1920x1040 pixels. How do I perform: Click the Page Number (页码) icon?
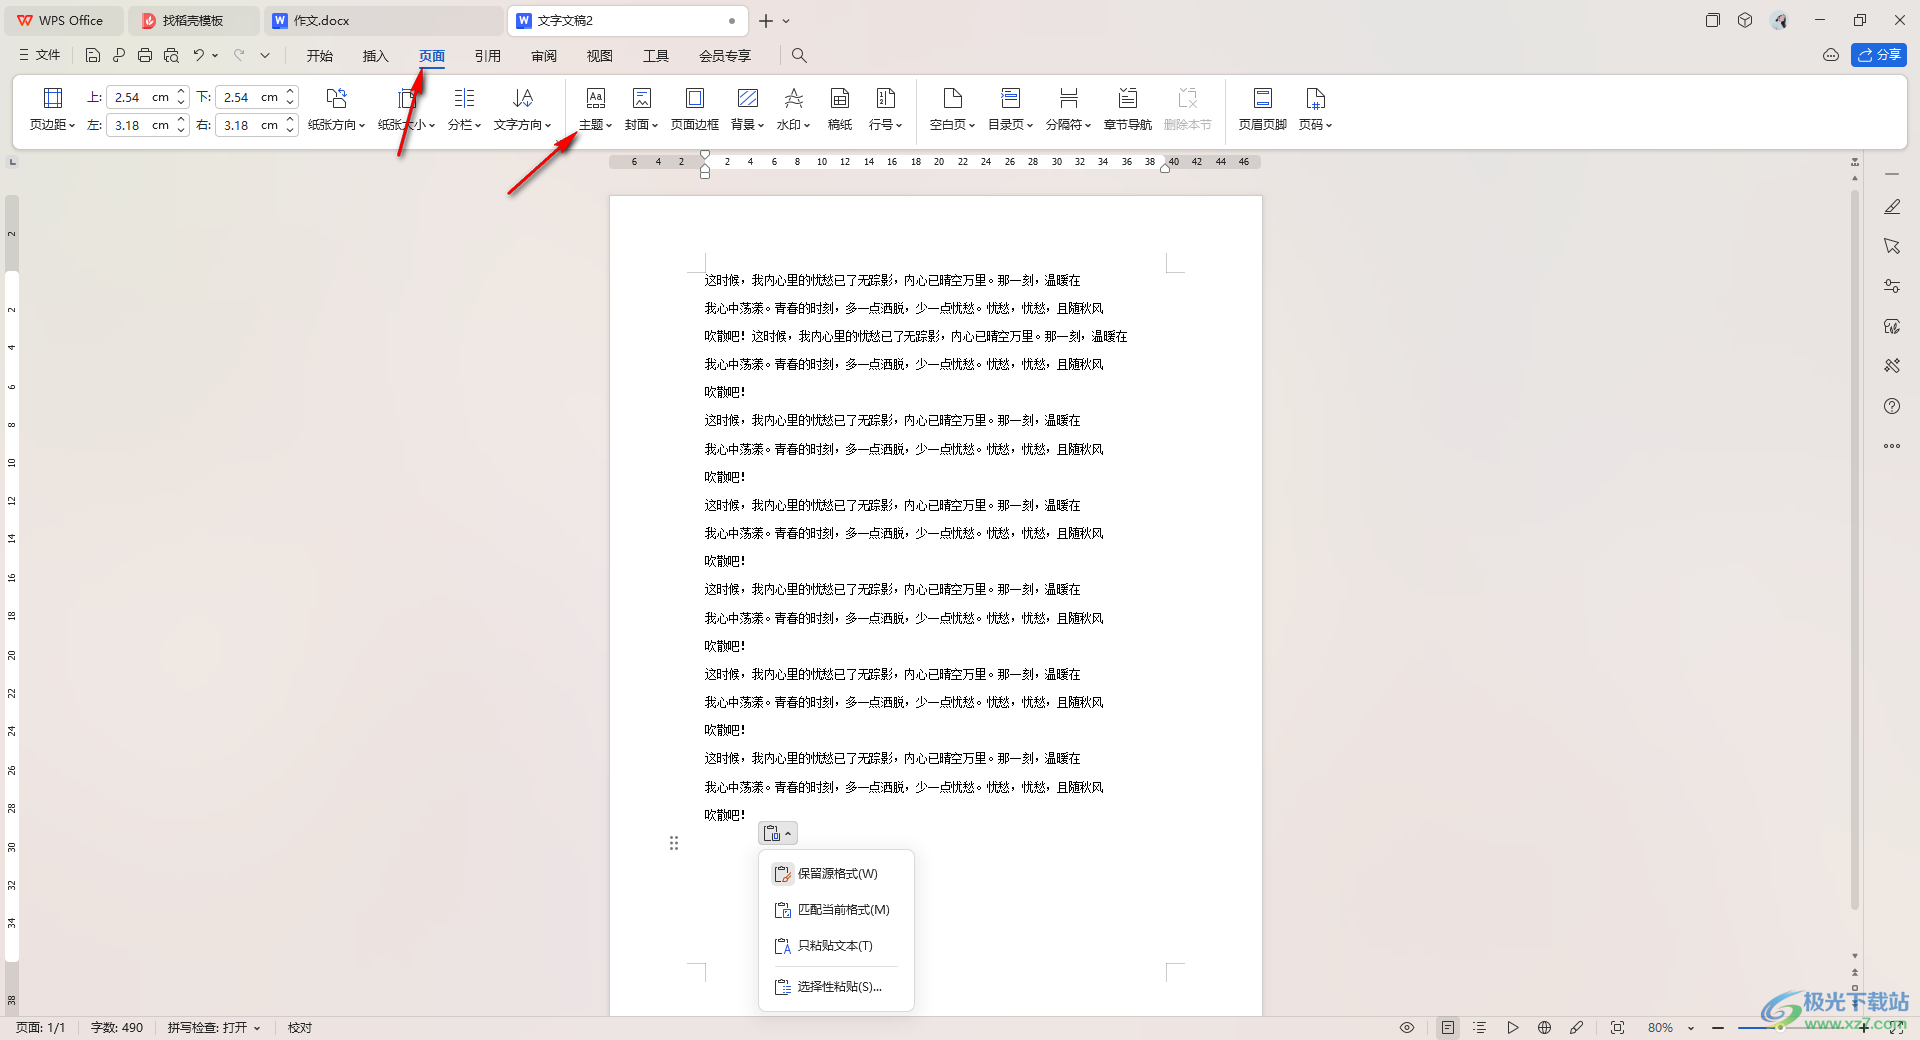1316,98
